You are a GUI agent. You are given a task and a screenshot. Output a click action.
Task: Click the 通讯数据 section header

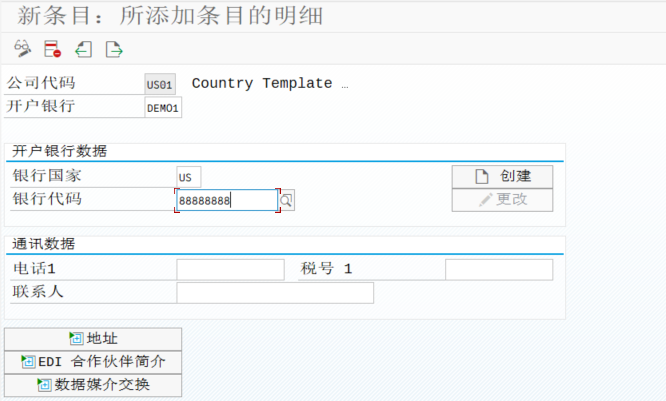coord(44,244)
